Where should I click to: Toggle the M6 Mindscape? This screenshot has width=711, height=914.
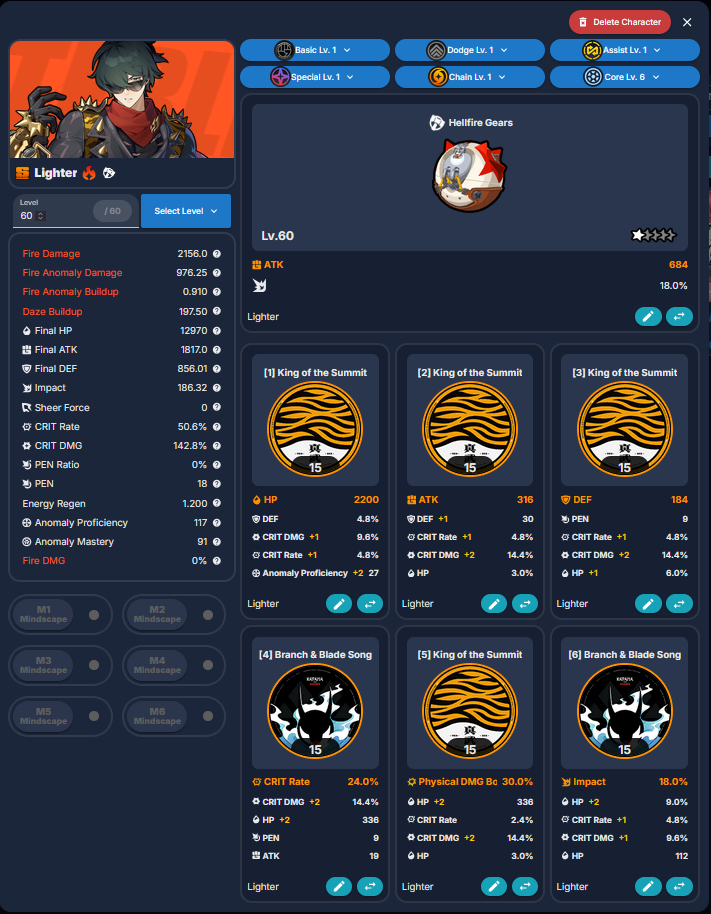pos(174,716)
